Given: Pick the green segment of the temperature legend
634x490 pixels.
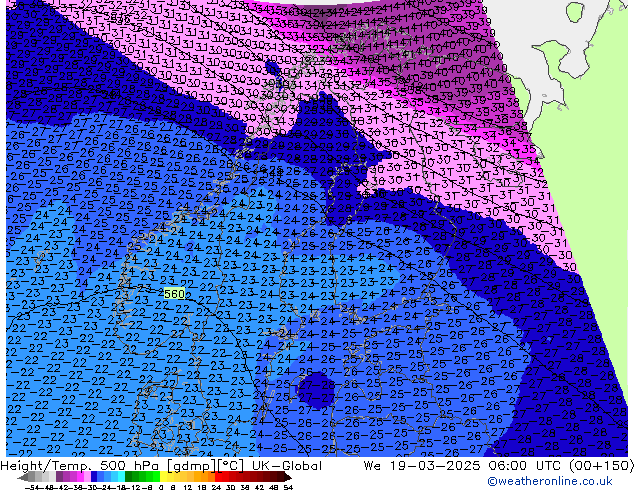Looking at the screenshot, I should pos(140,478).
